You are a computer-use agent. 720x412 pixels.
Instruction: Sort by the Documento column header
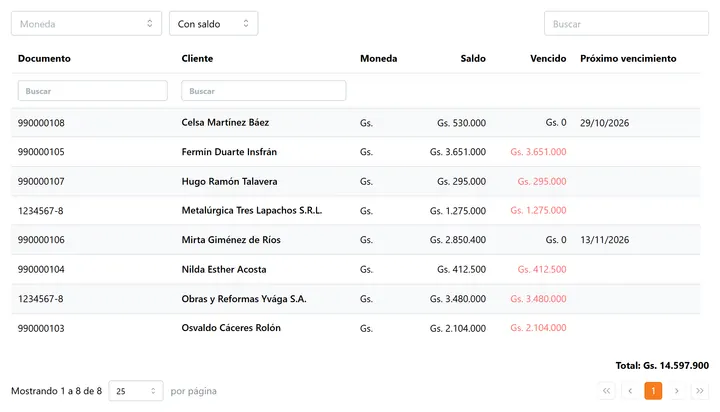point(44,58)
